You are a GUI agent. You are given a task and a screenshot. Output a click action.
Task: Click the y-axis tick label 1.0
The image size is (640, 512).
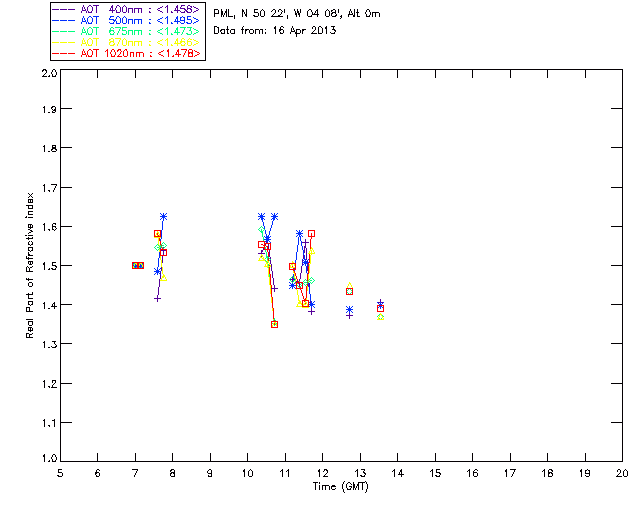coord(49,458)
